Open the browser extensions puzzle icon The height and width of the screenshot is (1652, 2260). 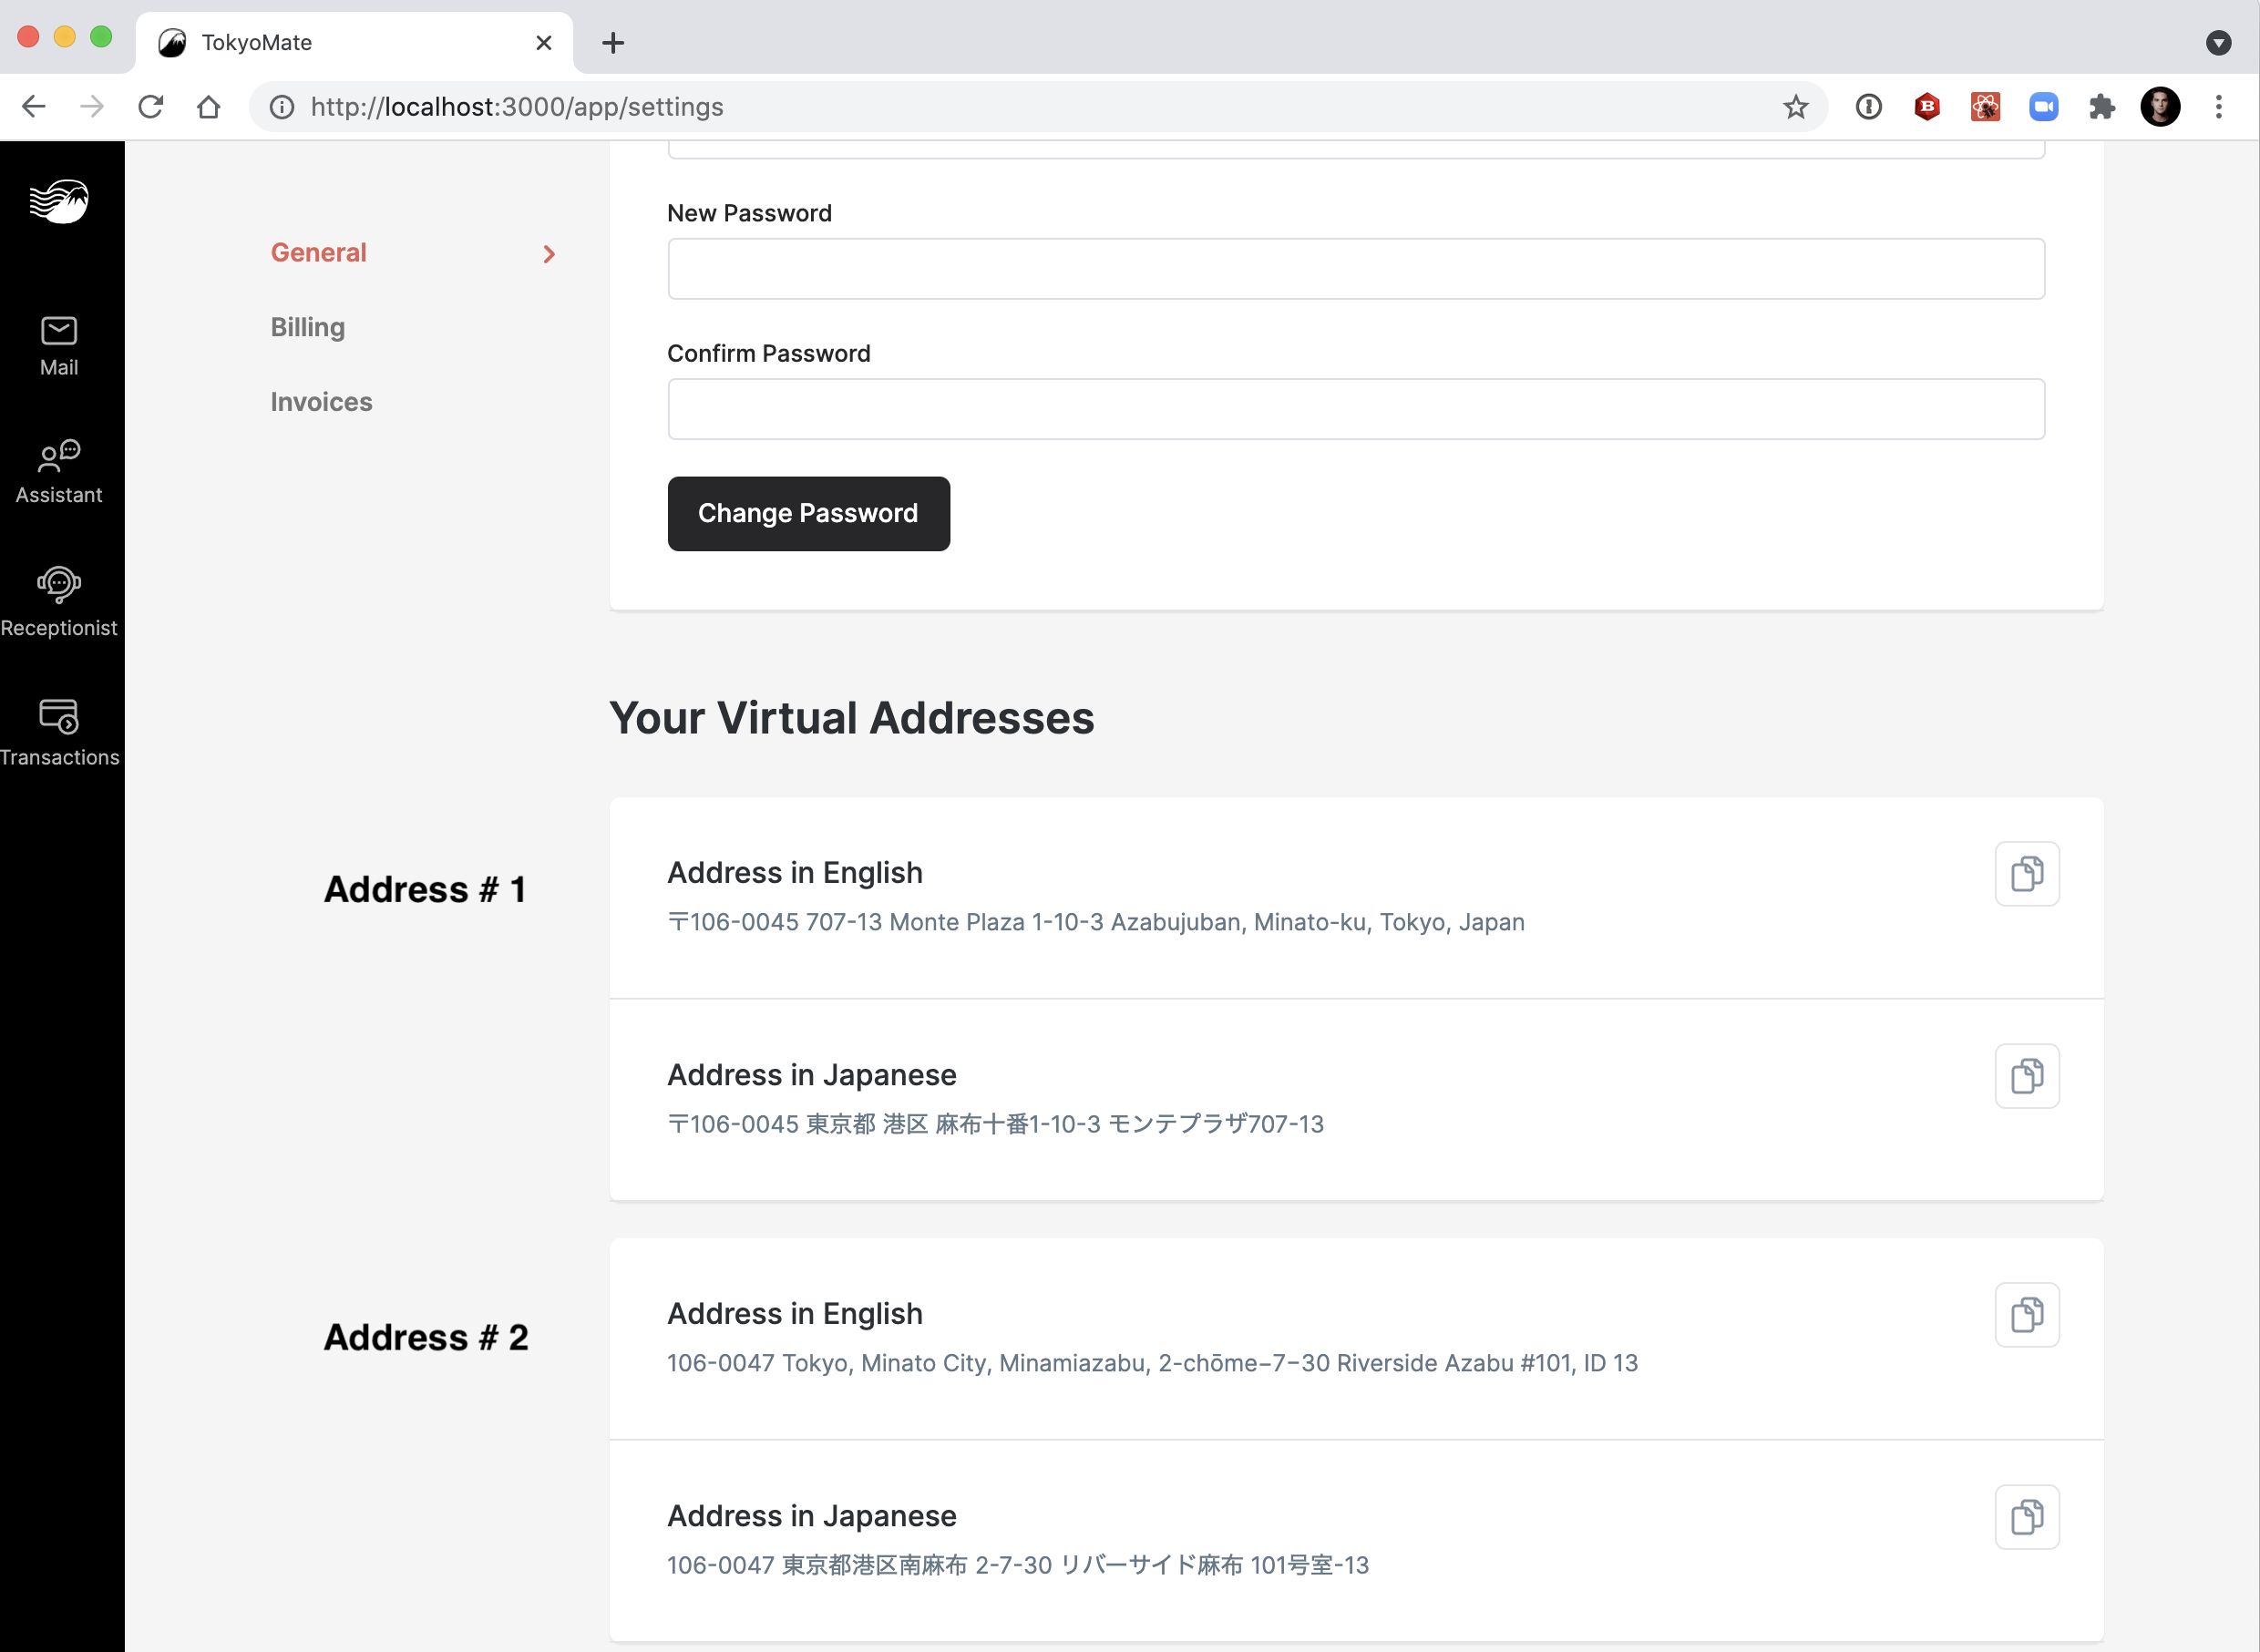[2101, 106]
